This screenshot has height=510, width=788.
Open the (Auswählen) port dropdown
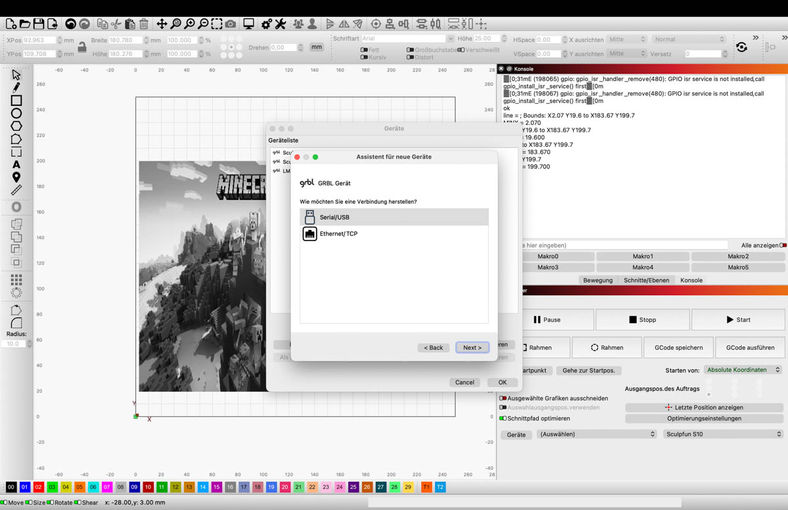point(597,434)
